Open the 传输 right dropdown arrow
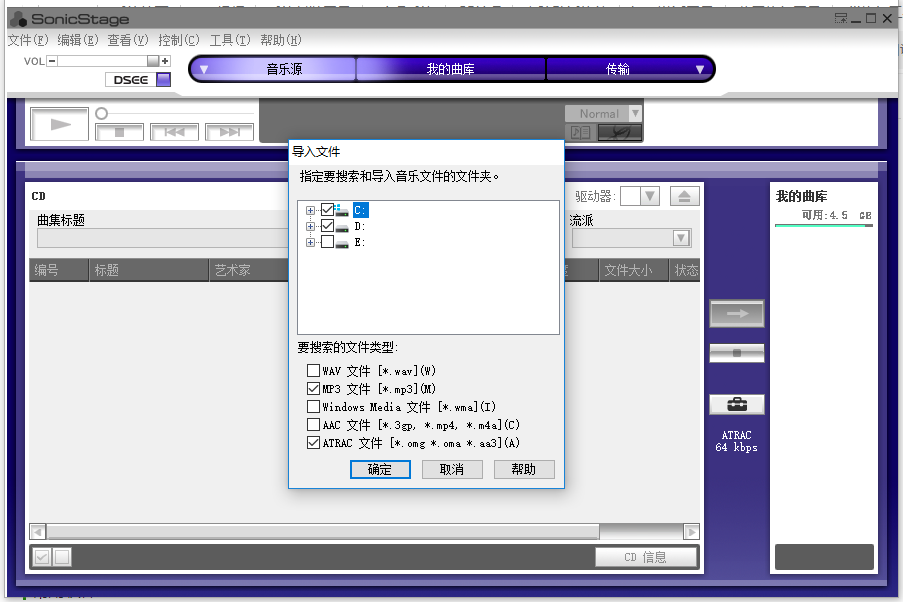 click(700, 70)
